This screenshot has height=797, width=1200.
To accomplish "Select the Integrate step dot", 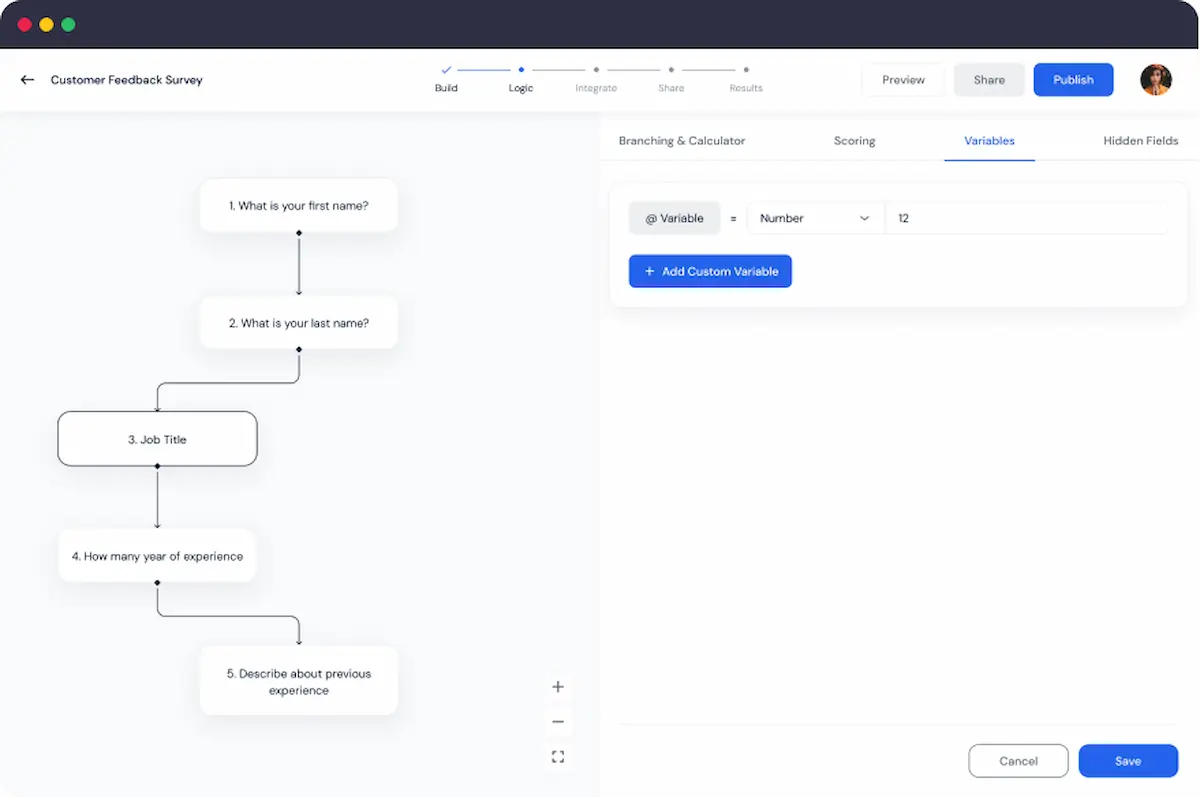I will 596,71.
